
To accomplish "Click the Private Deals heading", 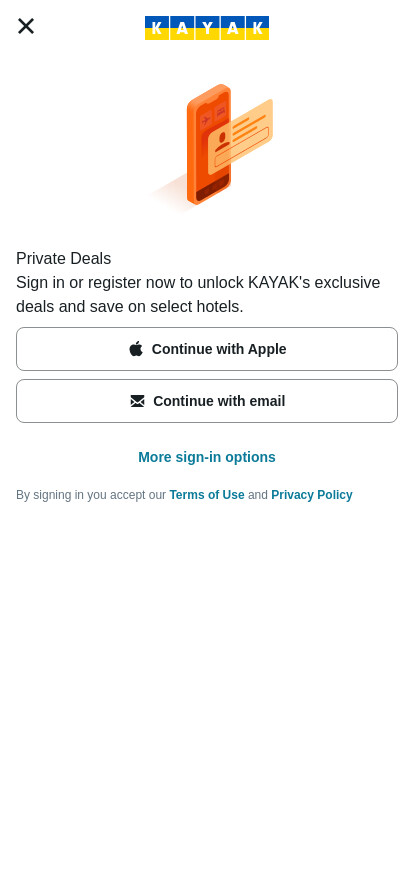I will pyautogui.click(x=63, y=259).
